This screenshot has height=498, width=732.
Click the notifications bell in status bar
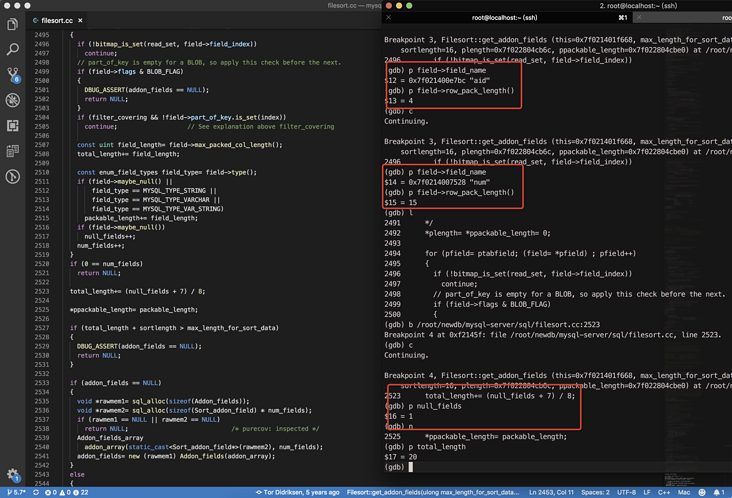(718, 492)
